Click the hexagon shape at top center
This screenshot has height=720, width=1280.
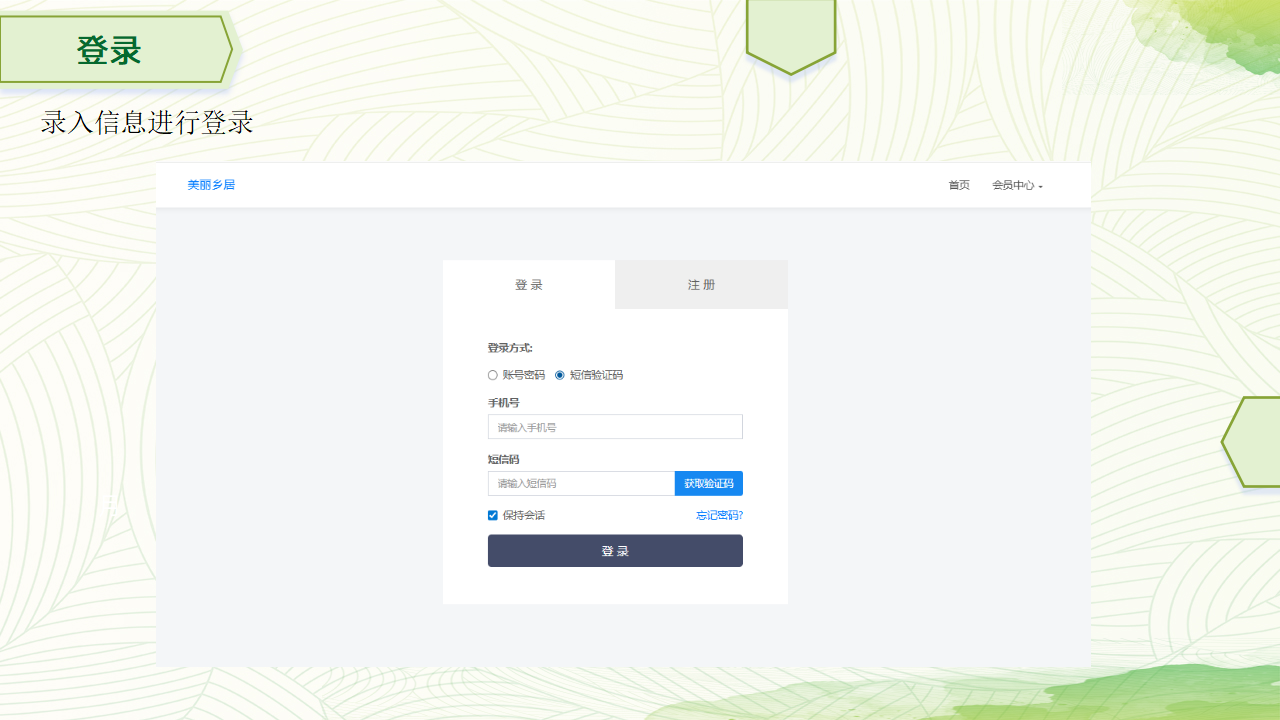click(790, 32)
